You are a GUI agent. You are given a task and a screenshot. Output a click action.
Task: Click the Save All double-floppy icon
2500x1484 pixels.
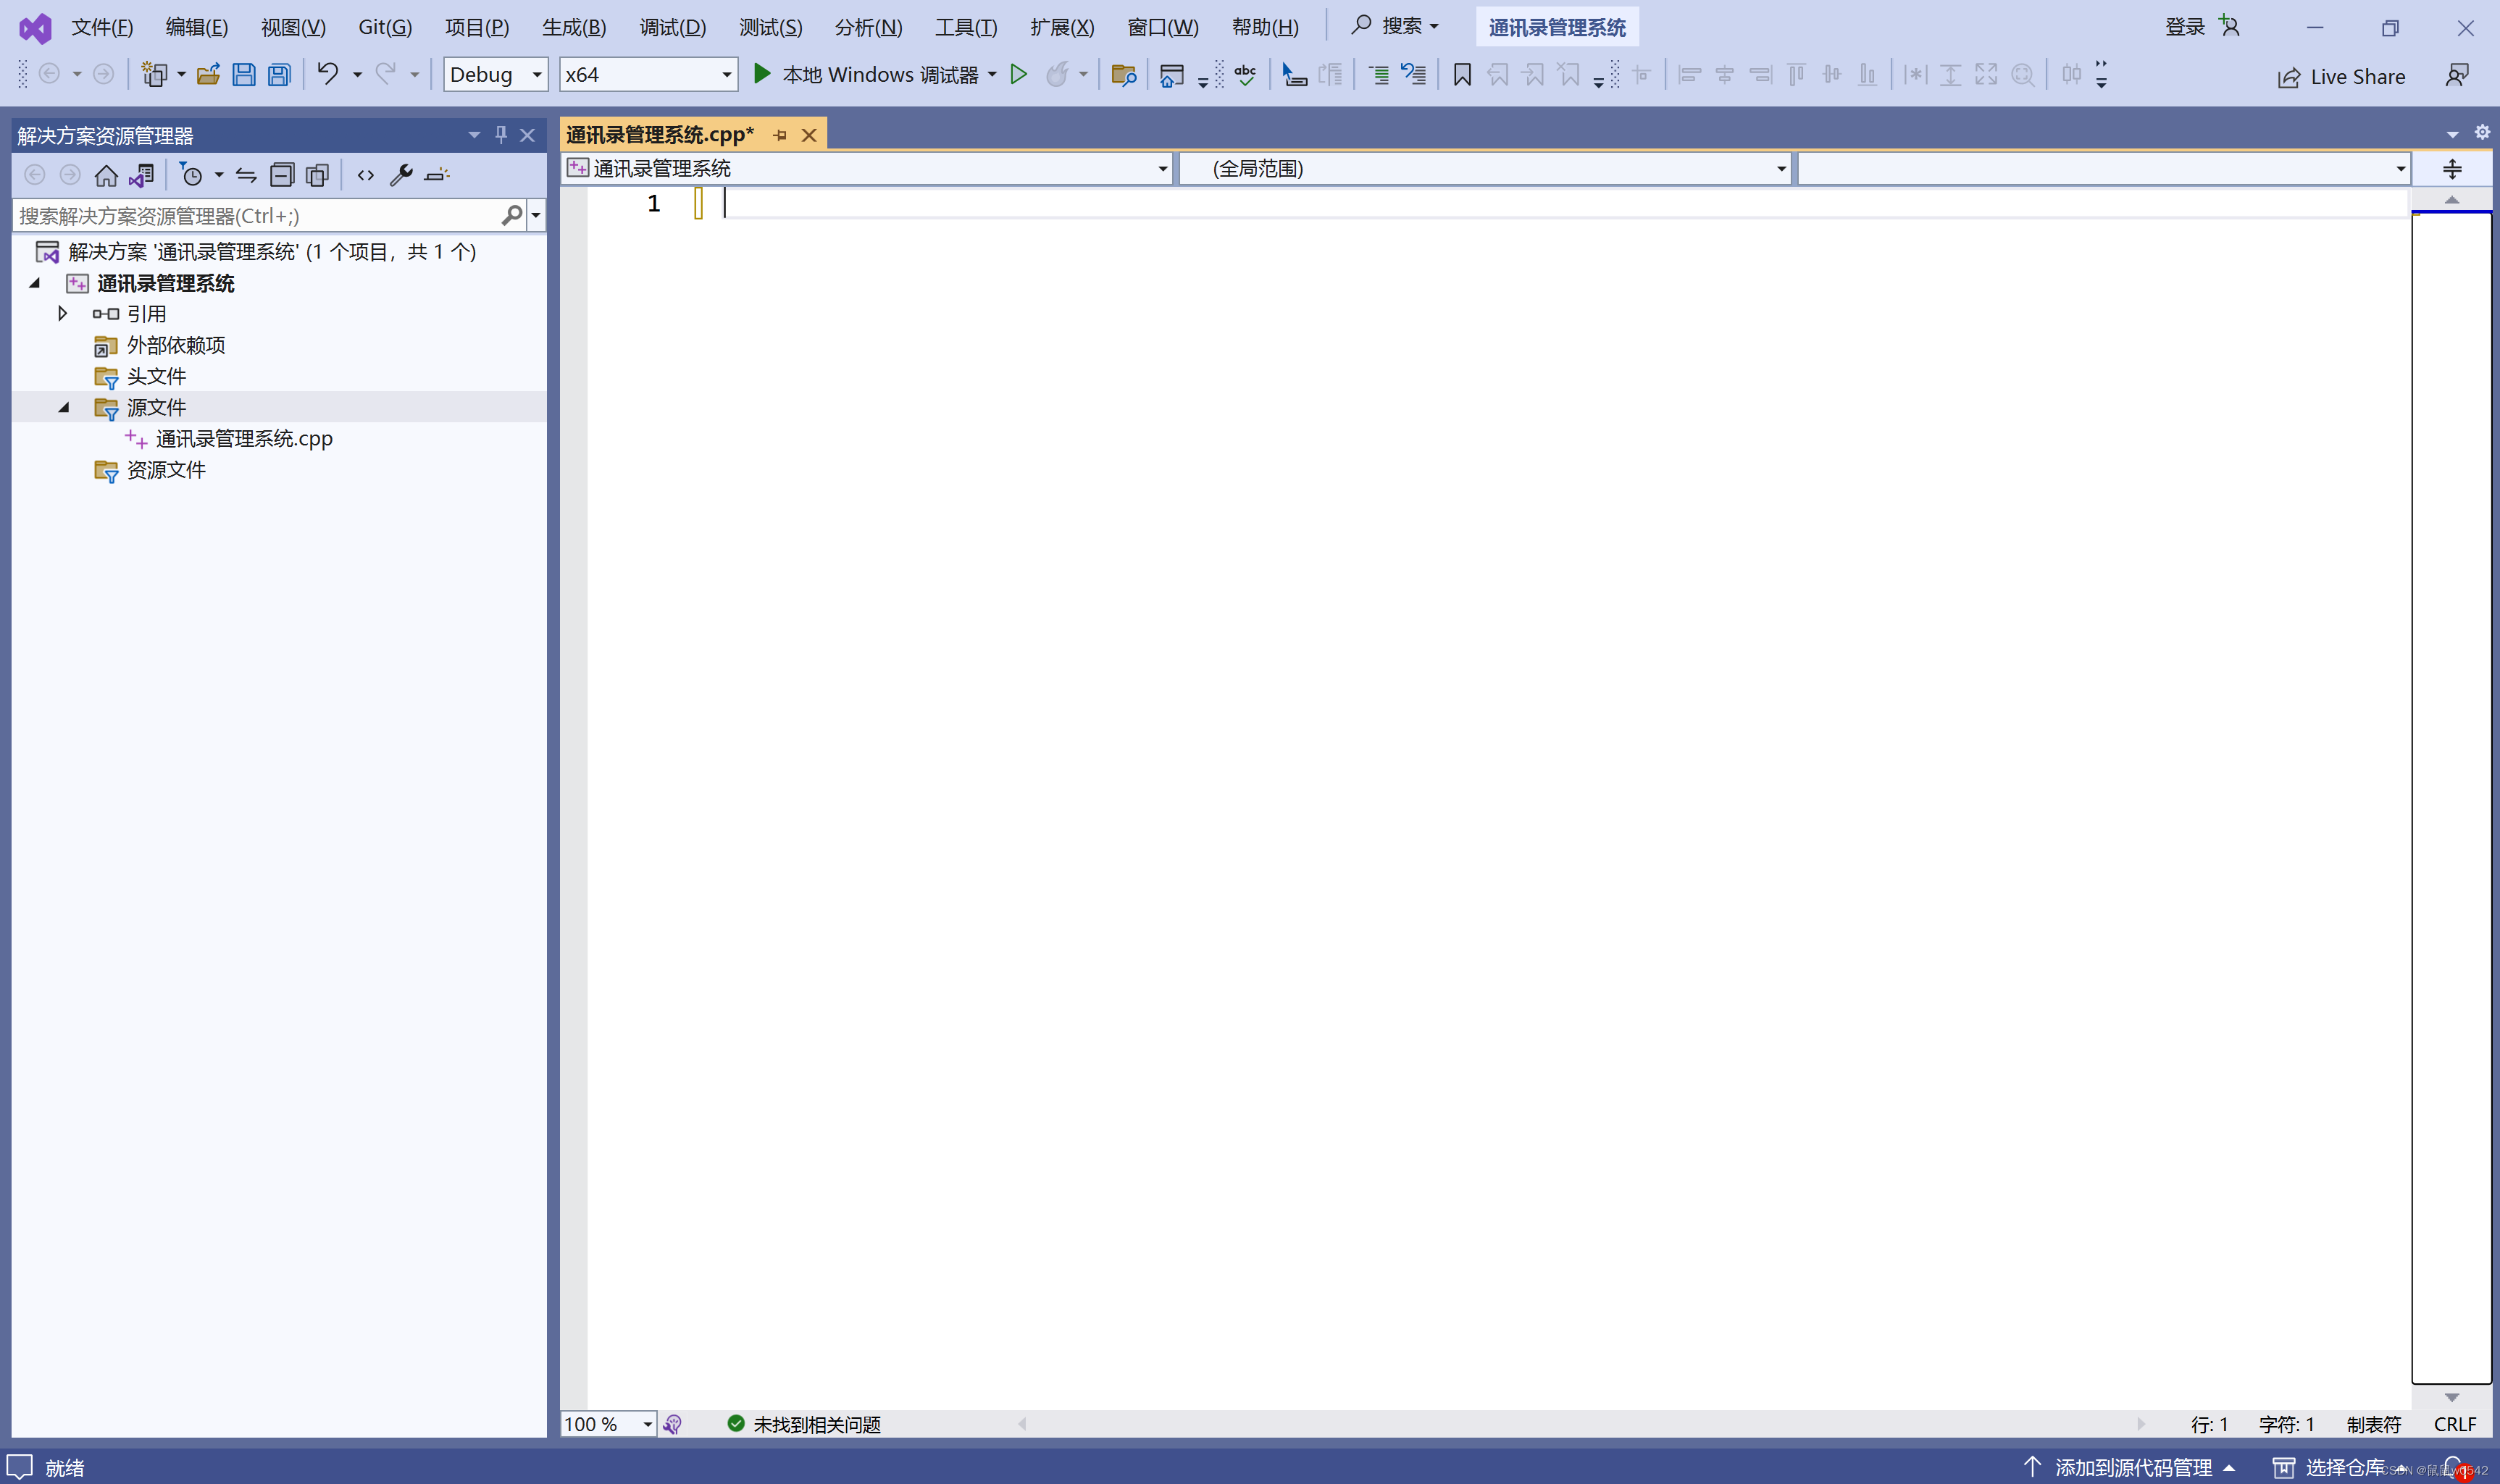coord(280,74)
